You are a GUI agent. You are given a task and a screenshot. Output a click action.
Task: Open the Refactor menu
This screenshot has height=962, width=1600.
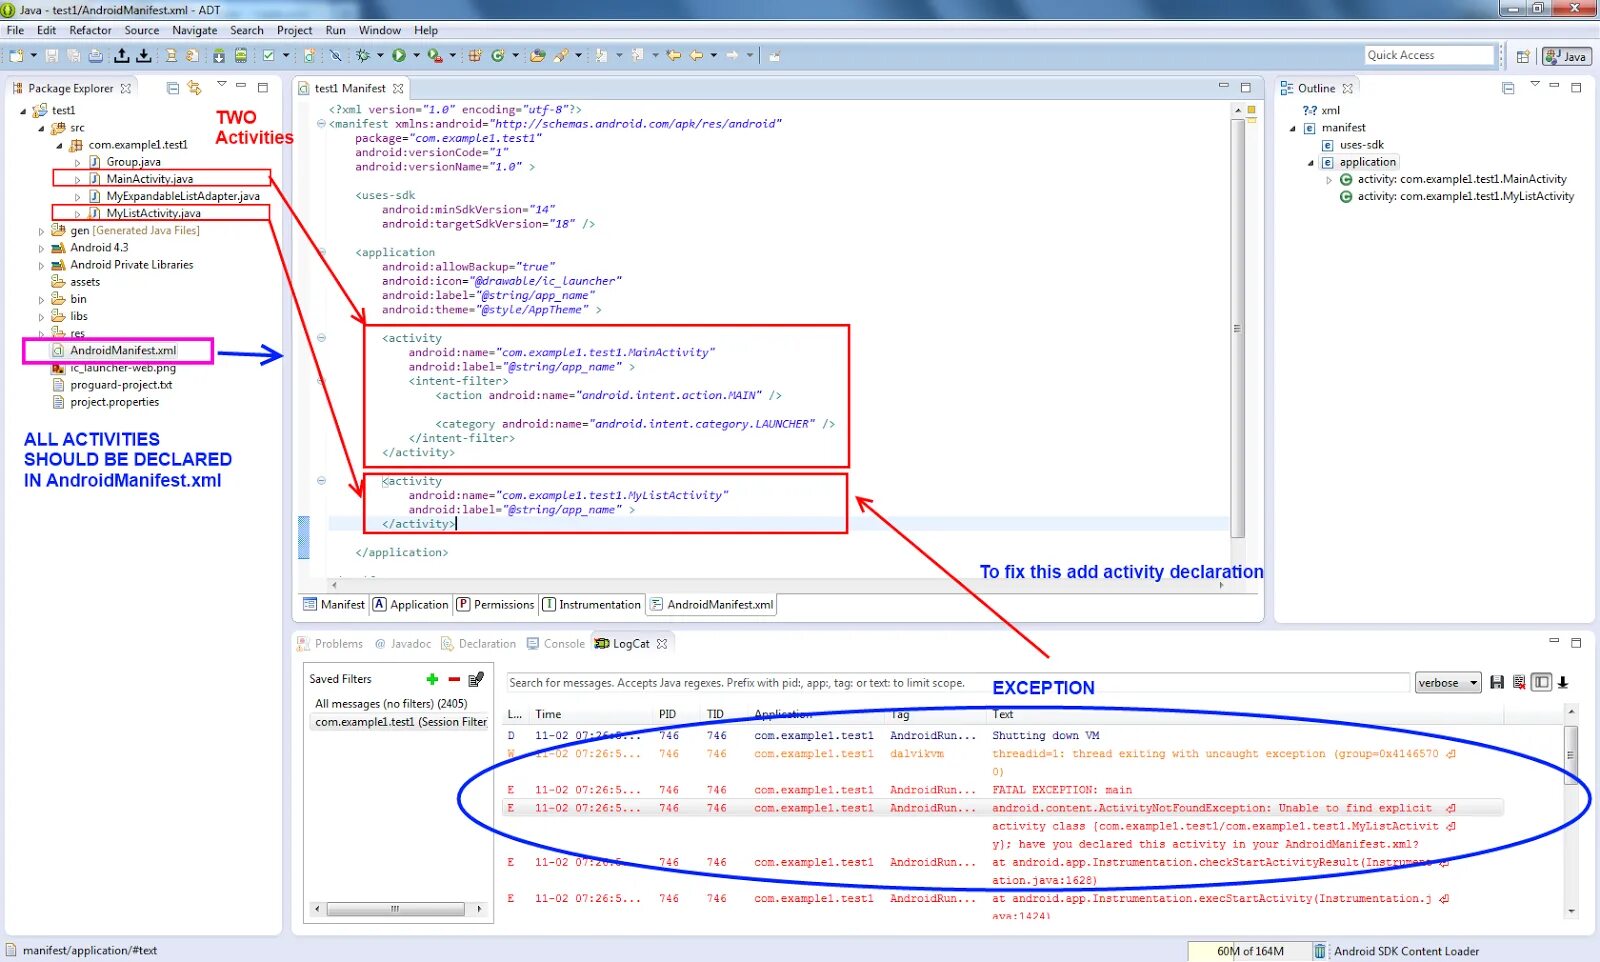click(90, 30)
